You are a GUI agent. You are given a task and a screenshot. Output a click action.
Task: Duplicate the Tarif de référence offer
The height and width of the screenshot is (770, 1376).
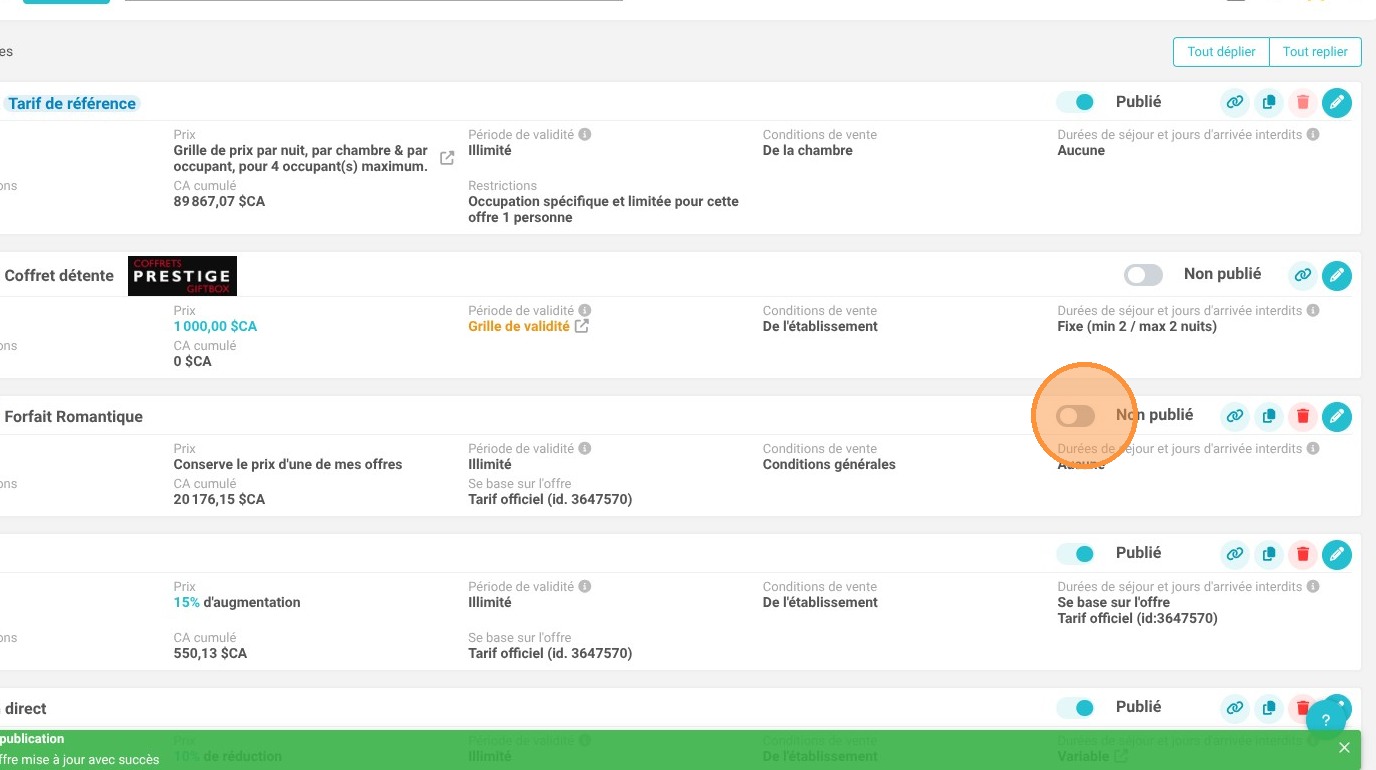coord(1269,102)
